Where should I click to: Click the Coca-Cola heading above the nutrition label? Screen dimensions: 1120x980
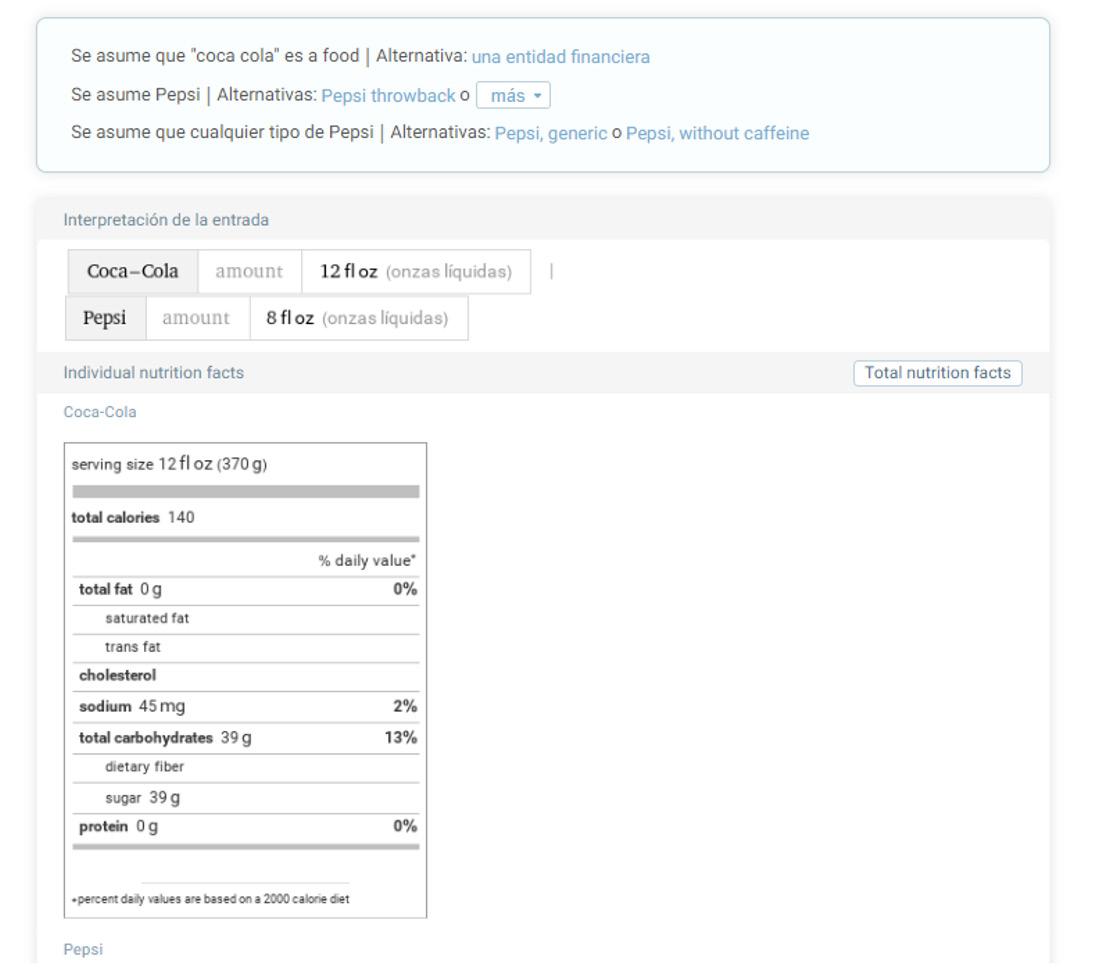point(100,412)
